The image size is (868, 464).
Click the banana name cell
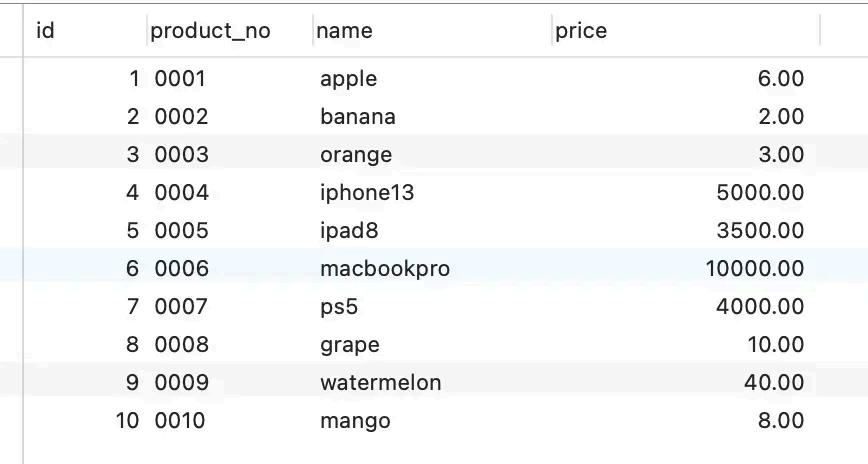[x=357, y=117]
